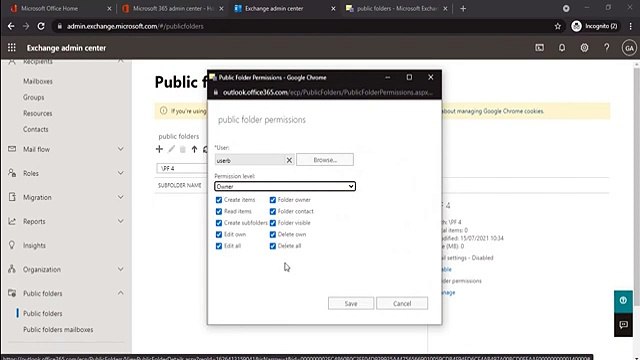This screenshot has height=360, width=640.
Task: Open Contacts in sidebar
Action: click(x=36, y=129)
